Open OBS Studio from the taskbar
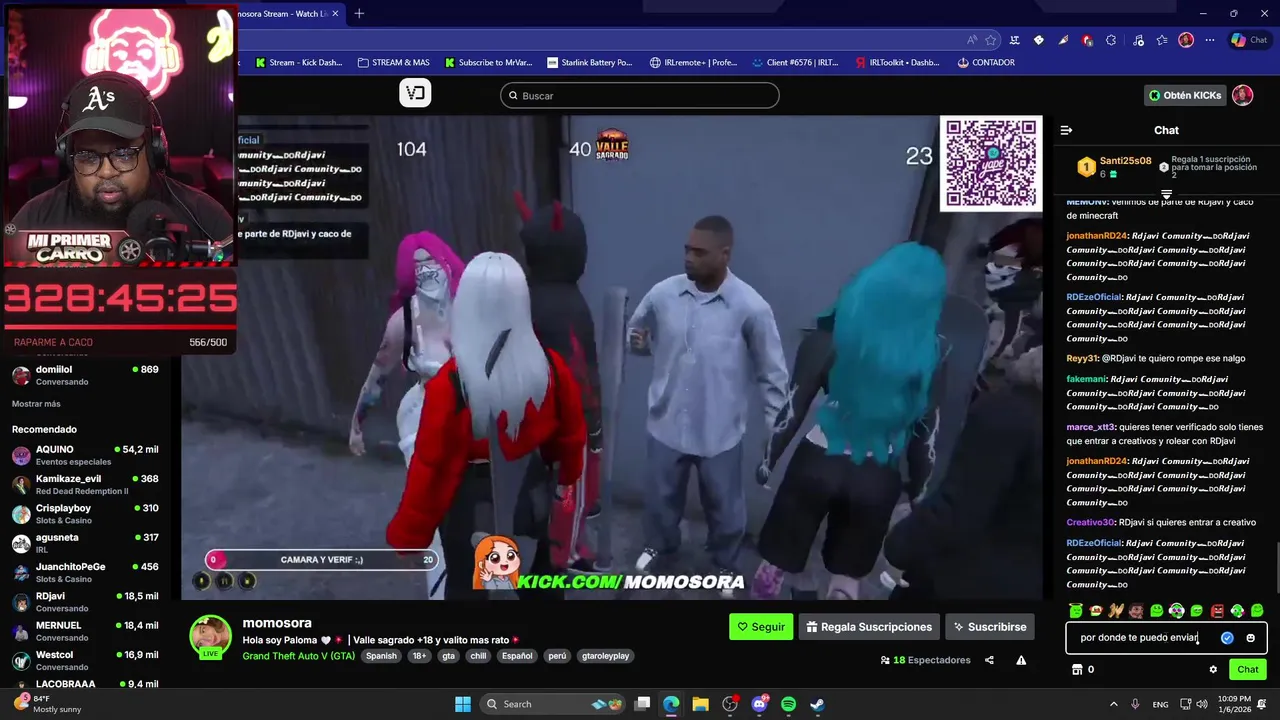This screenshot has height=720, width=1280. click(730, 704)
